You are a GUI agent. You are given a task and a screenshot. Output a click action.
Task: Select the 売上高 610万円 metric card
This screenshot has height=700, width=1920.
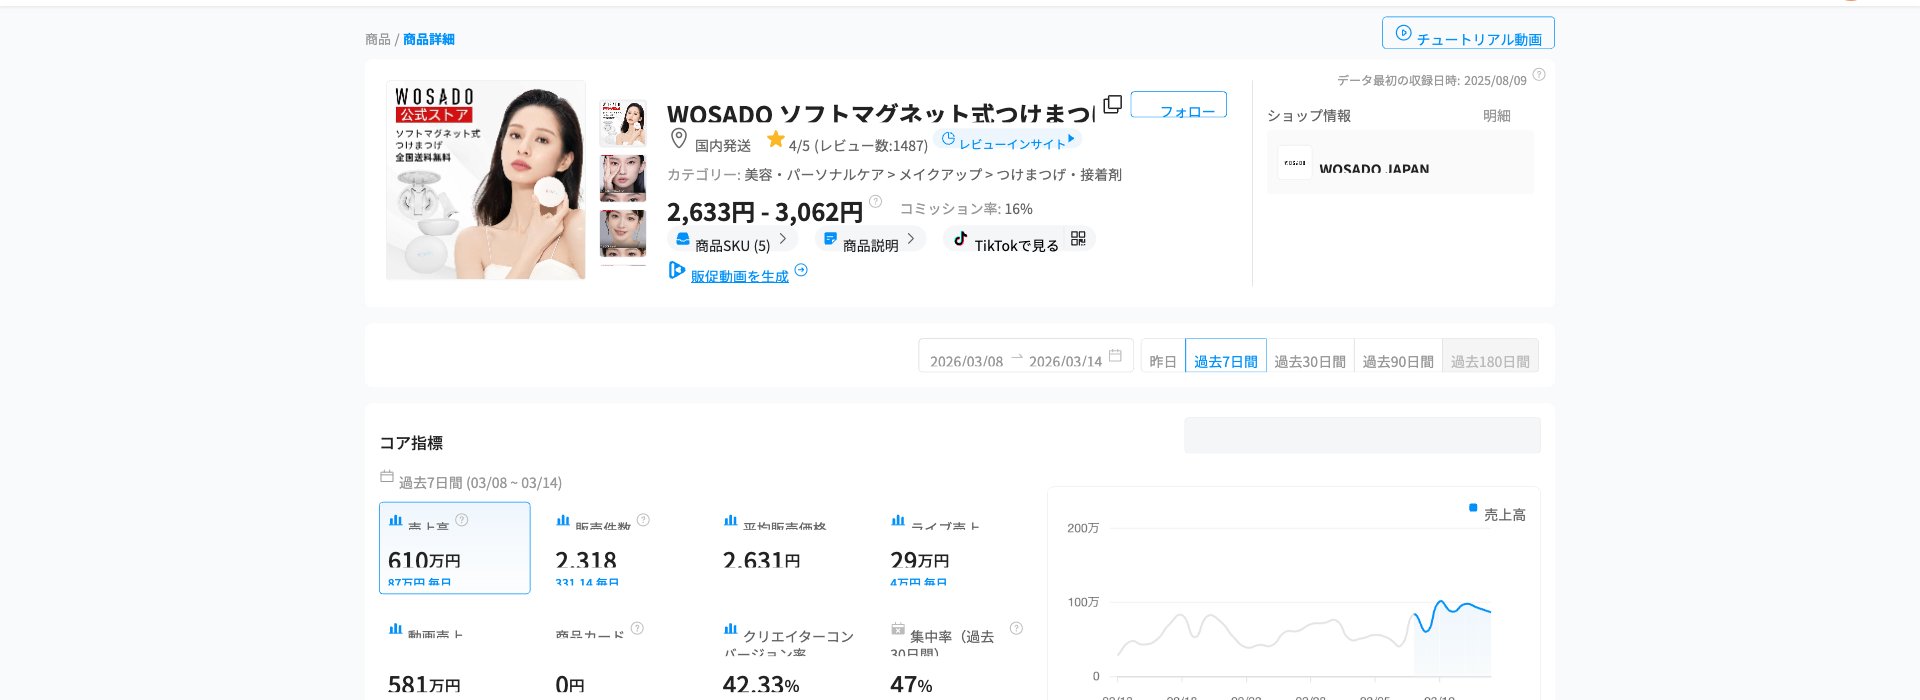(x=455, y=548)
